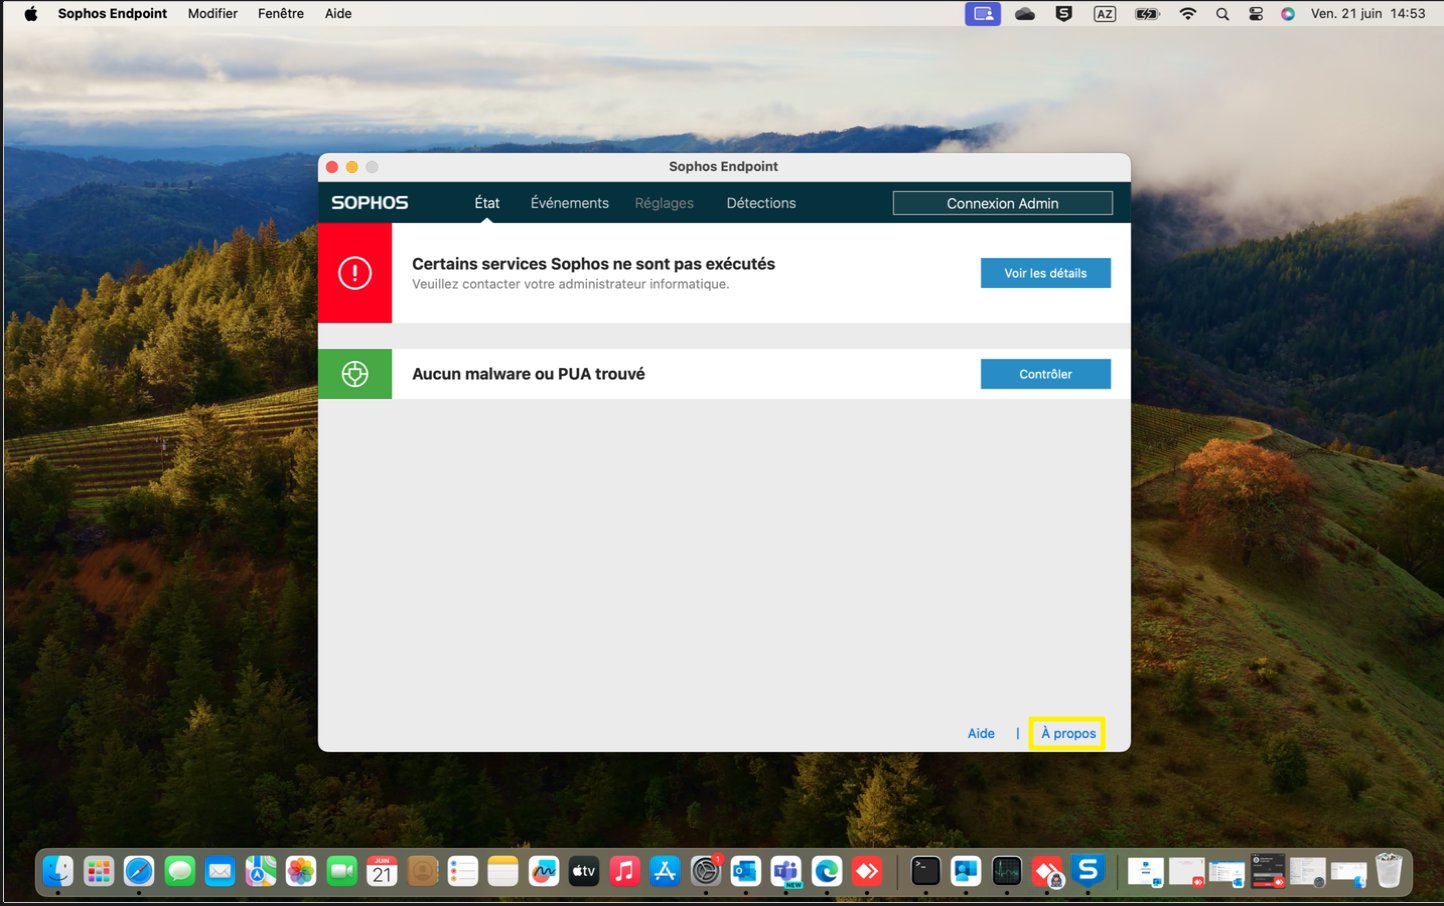Open Music from the Dock

coord(625,871)
